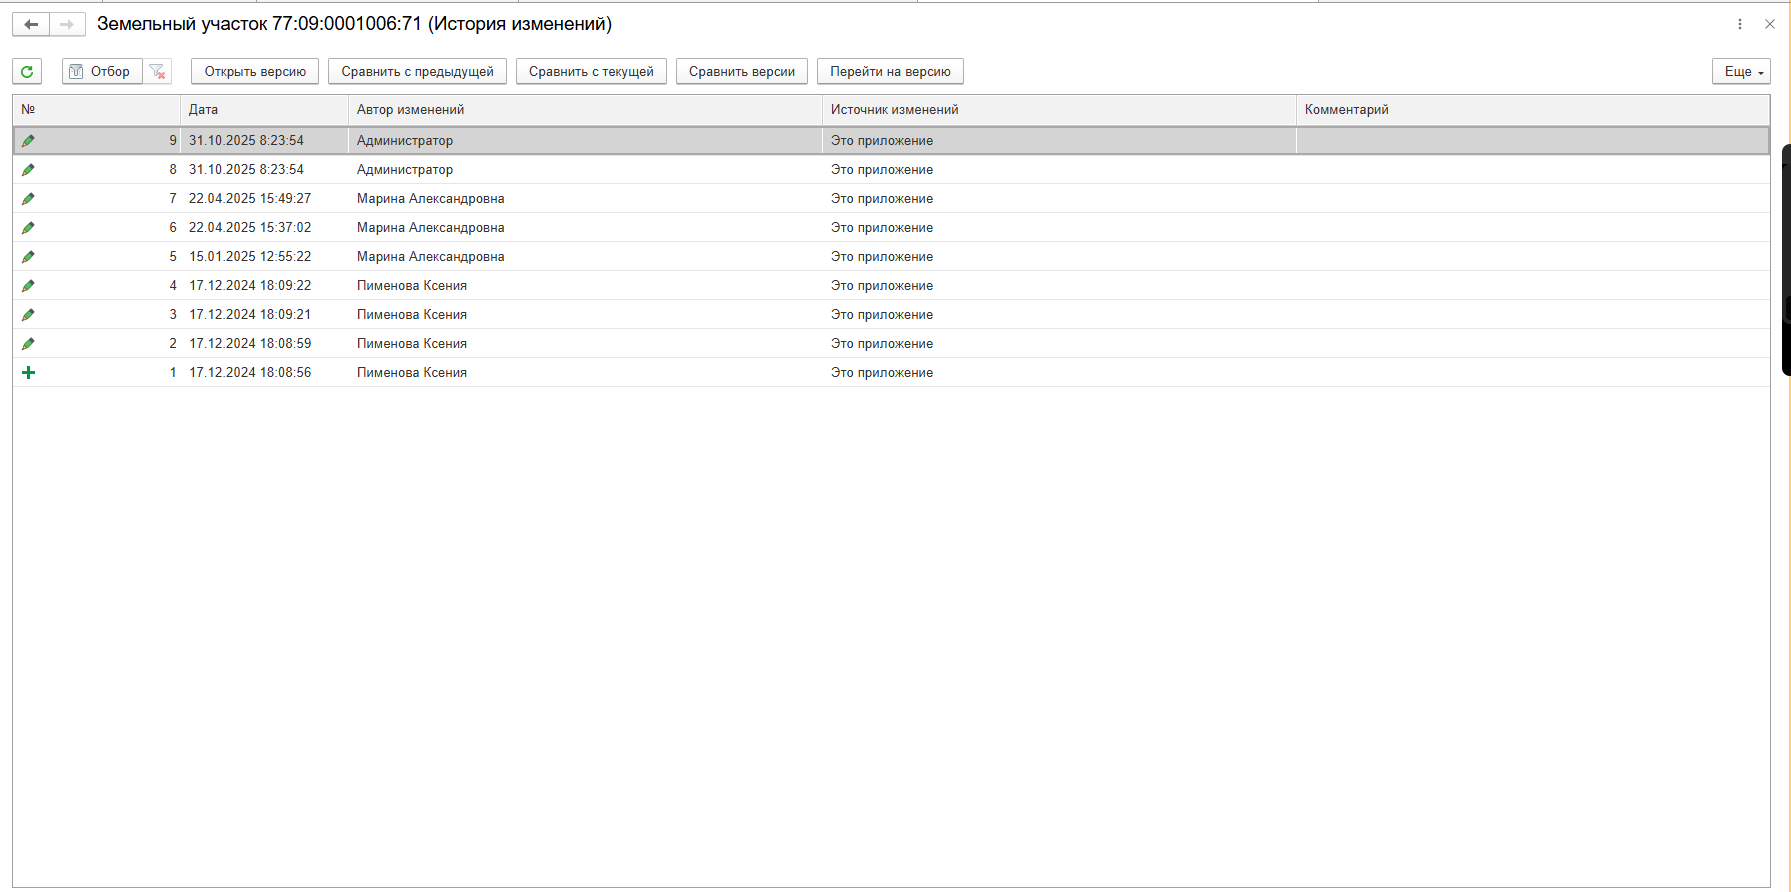The height and width of the screenshot is (892, 1791).
Task: Clear the filter with the funnel-cross icon
Action: point(157,71)
